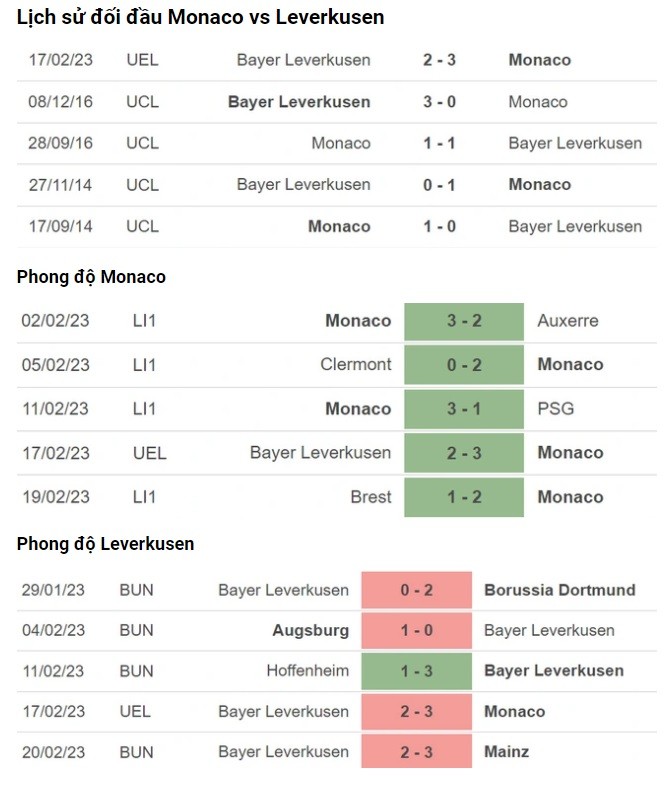Click the green 3 - 2 score beside Auxerre
The width and height of the screenshot is (668, 786).
click(464, 321)
